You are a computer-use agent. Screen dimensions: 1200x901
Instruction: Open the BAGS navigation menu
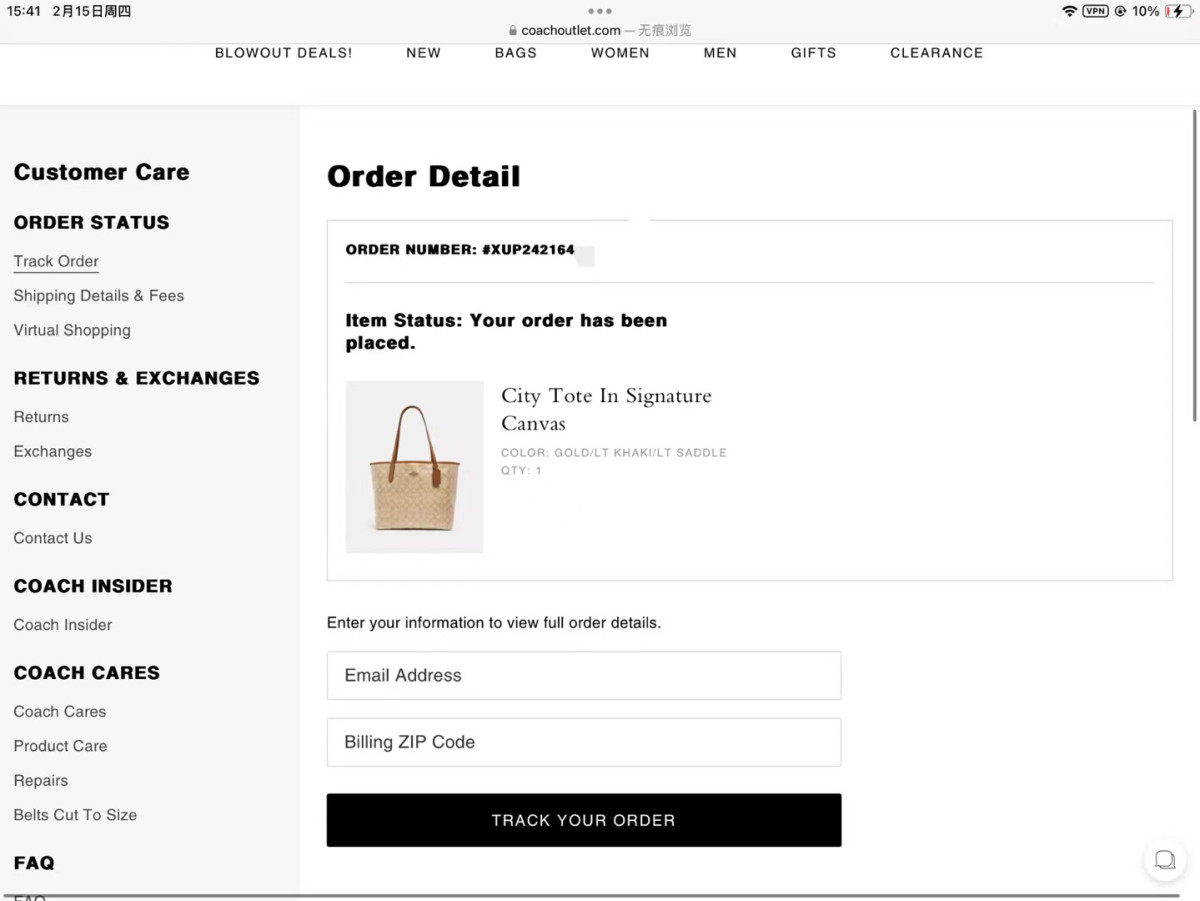click(x=515, y=53)
